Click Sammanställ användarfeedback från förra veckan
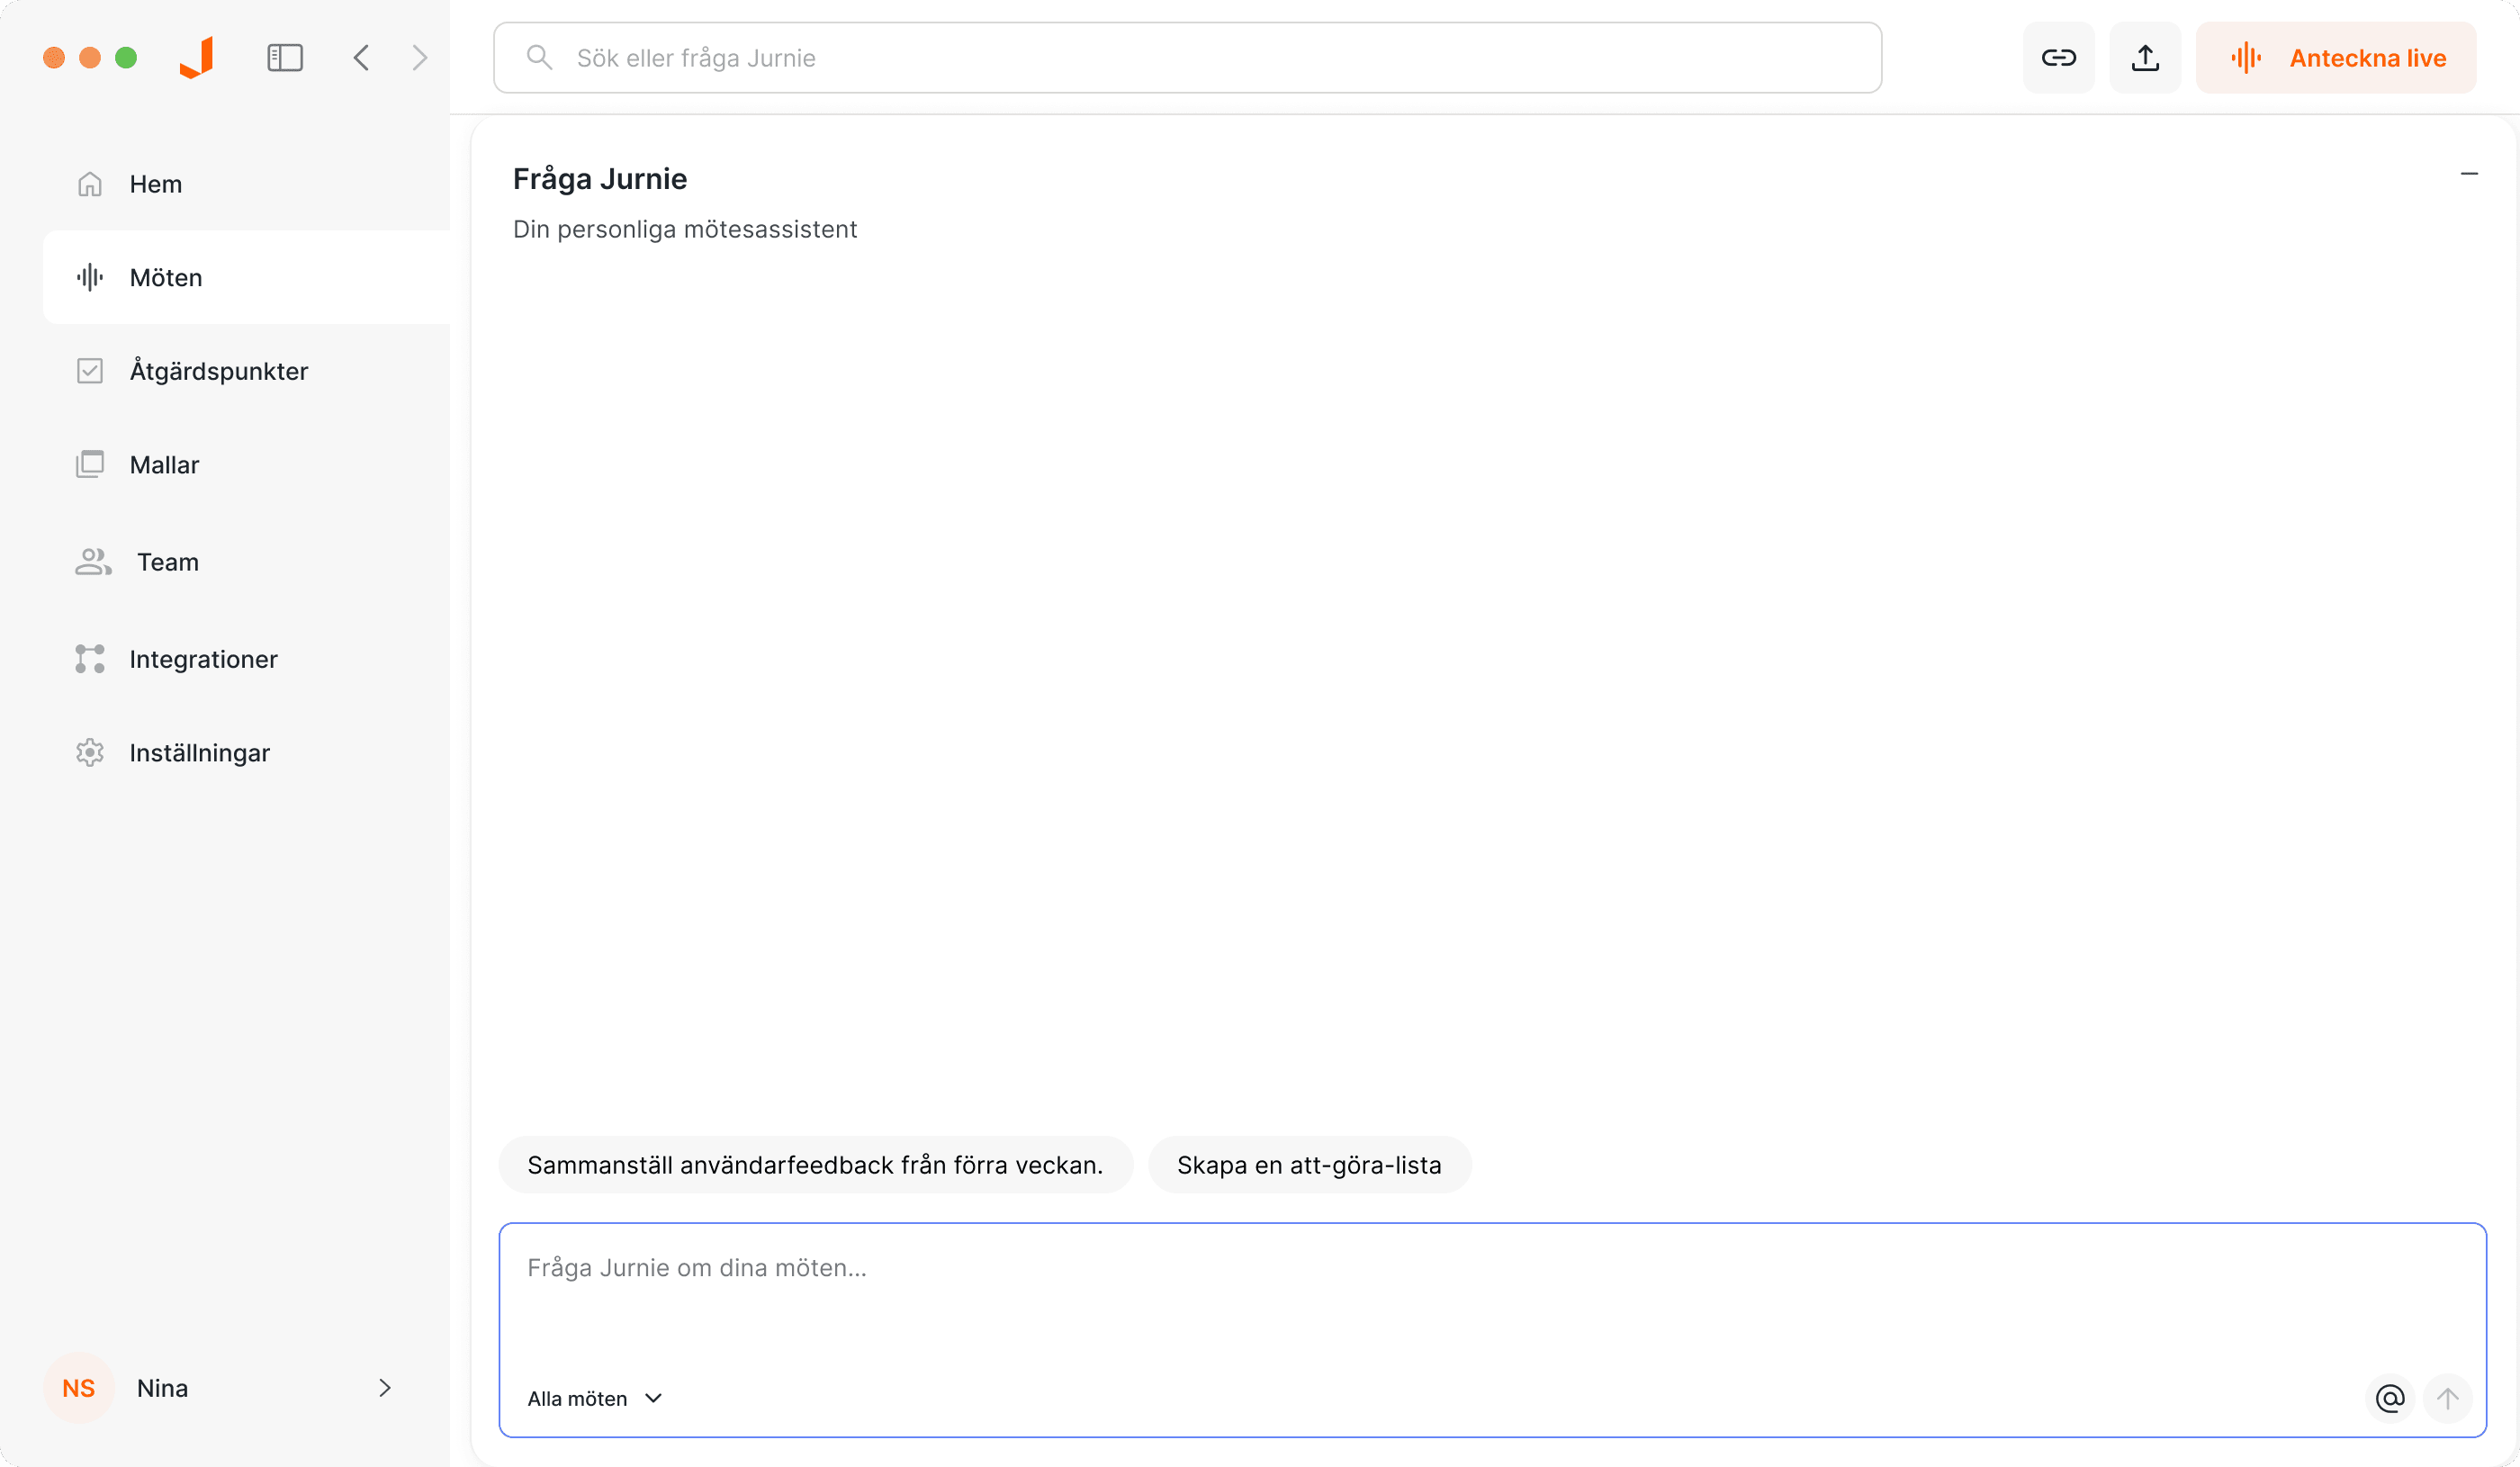Screen dimensions: 2520x1467 tap(814, 1164)
